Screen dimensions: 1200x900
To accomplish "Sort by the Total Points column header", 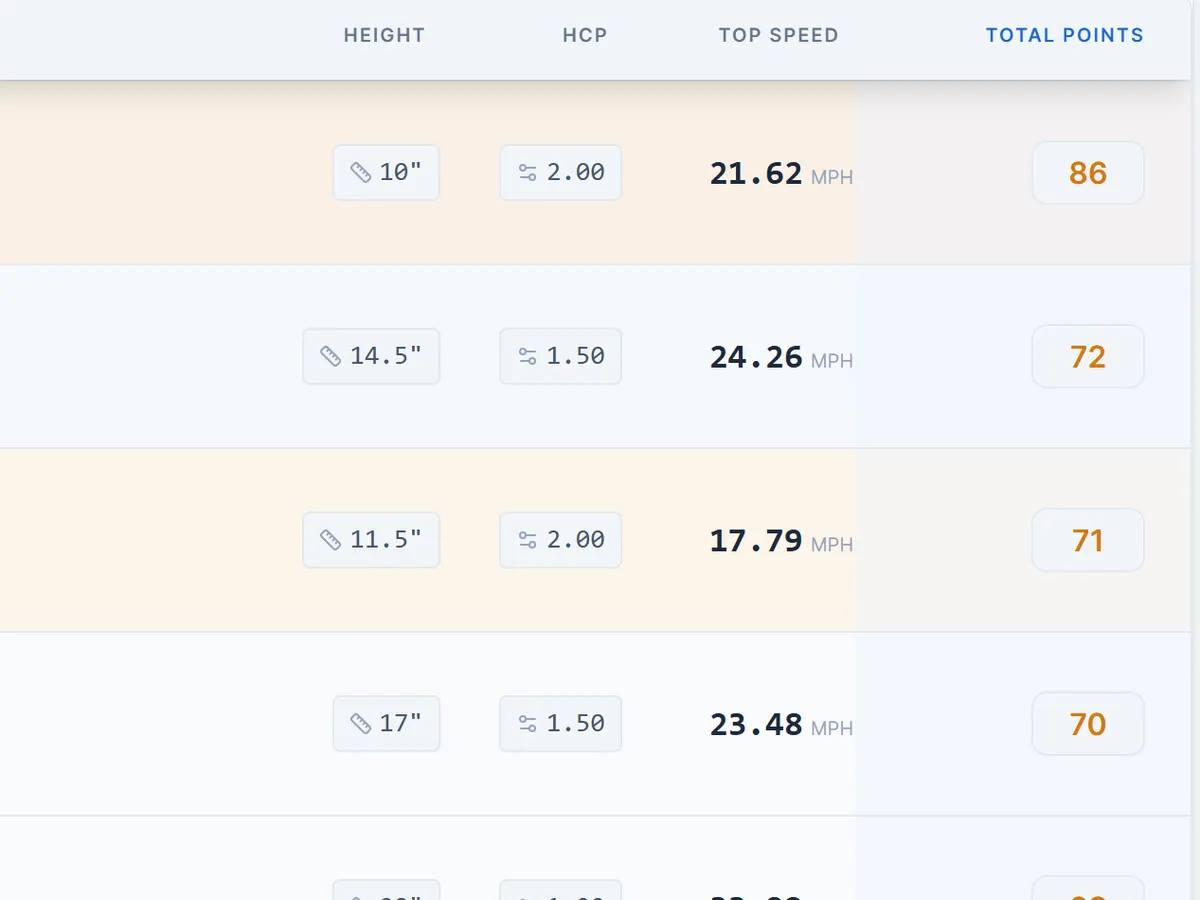I will tap(1065, 35).
